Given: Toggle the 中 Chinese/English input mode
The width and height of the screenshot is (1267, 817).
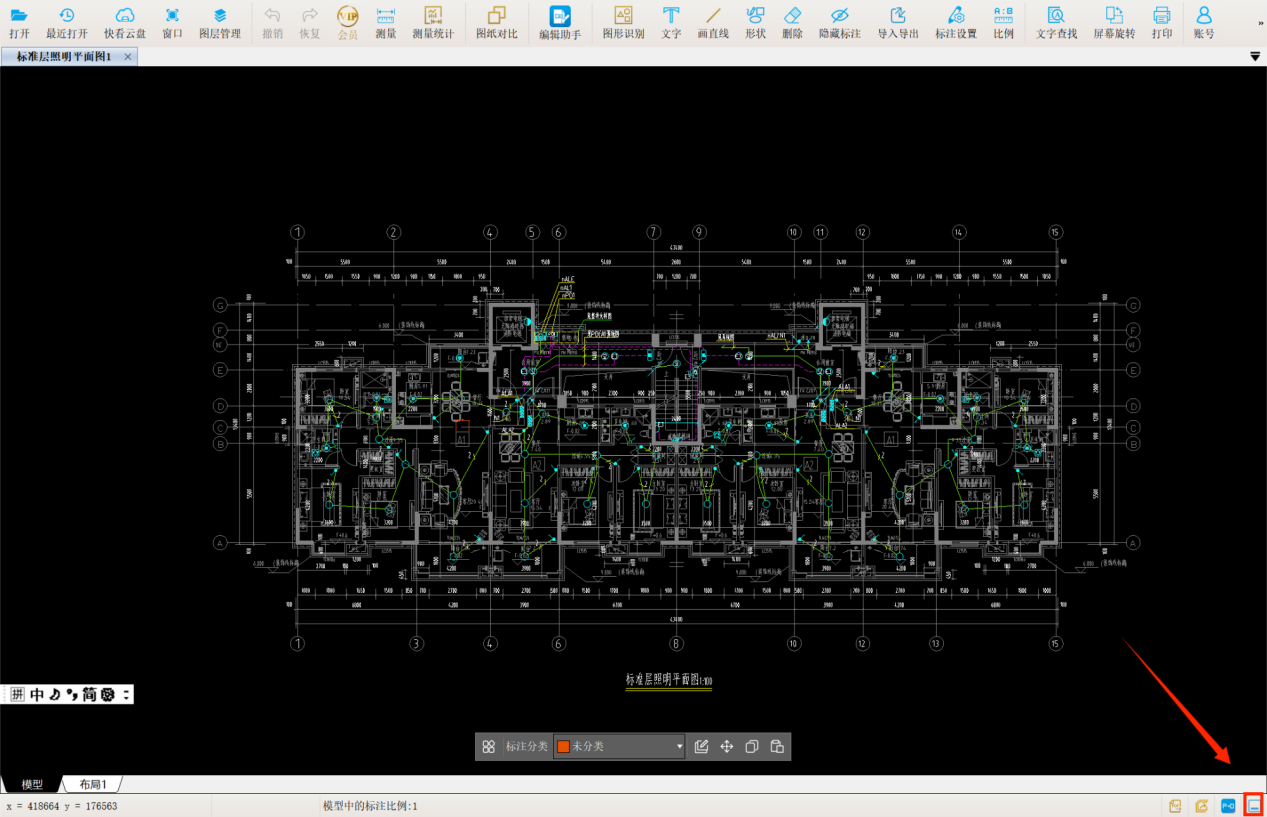Looking at the screenshot, I should (37, 695).
